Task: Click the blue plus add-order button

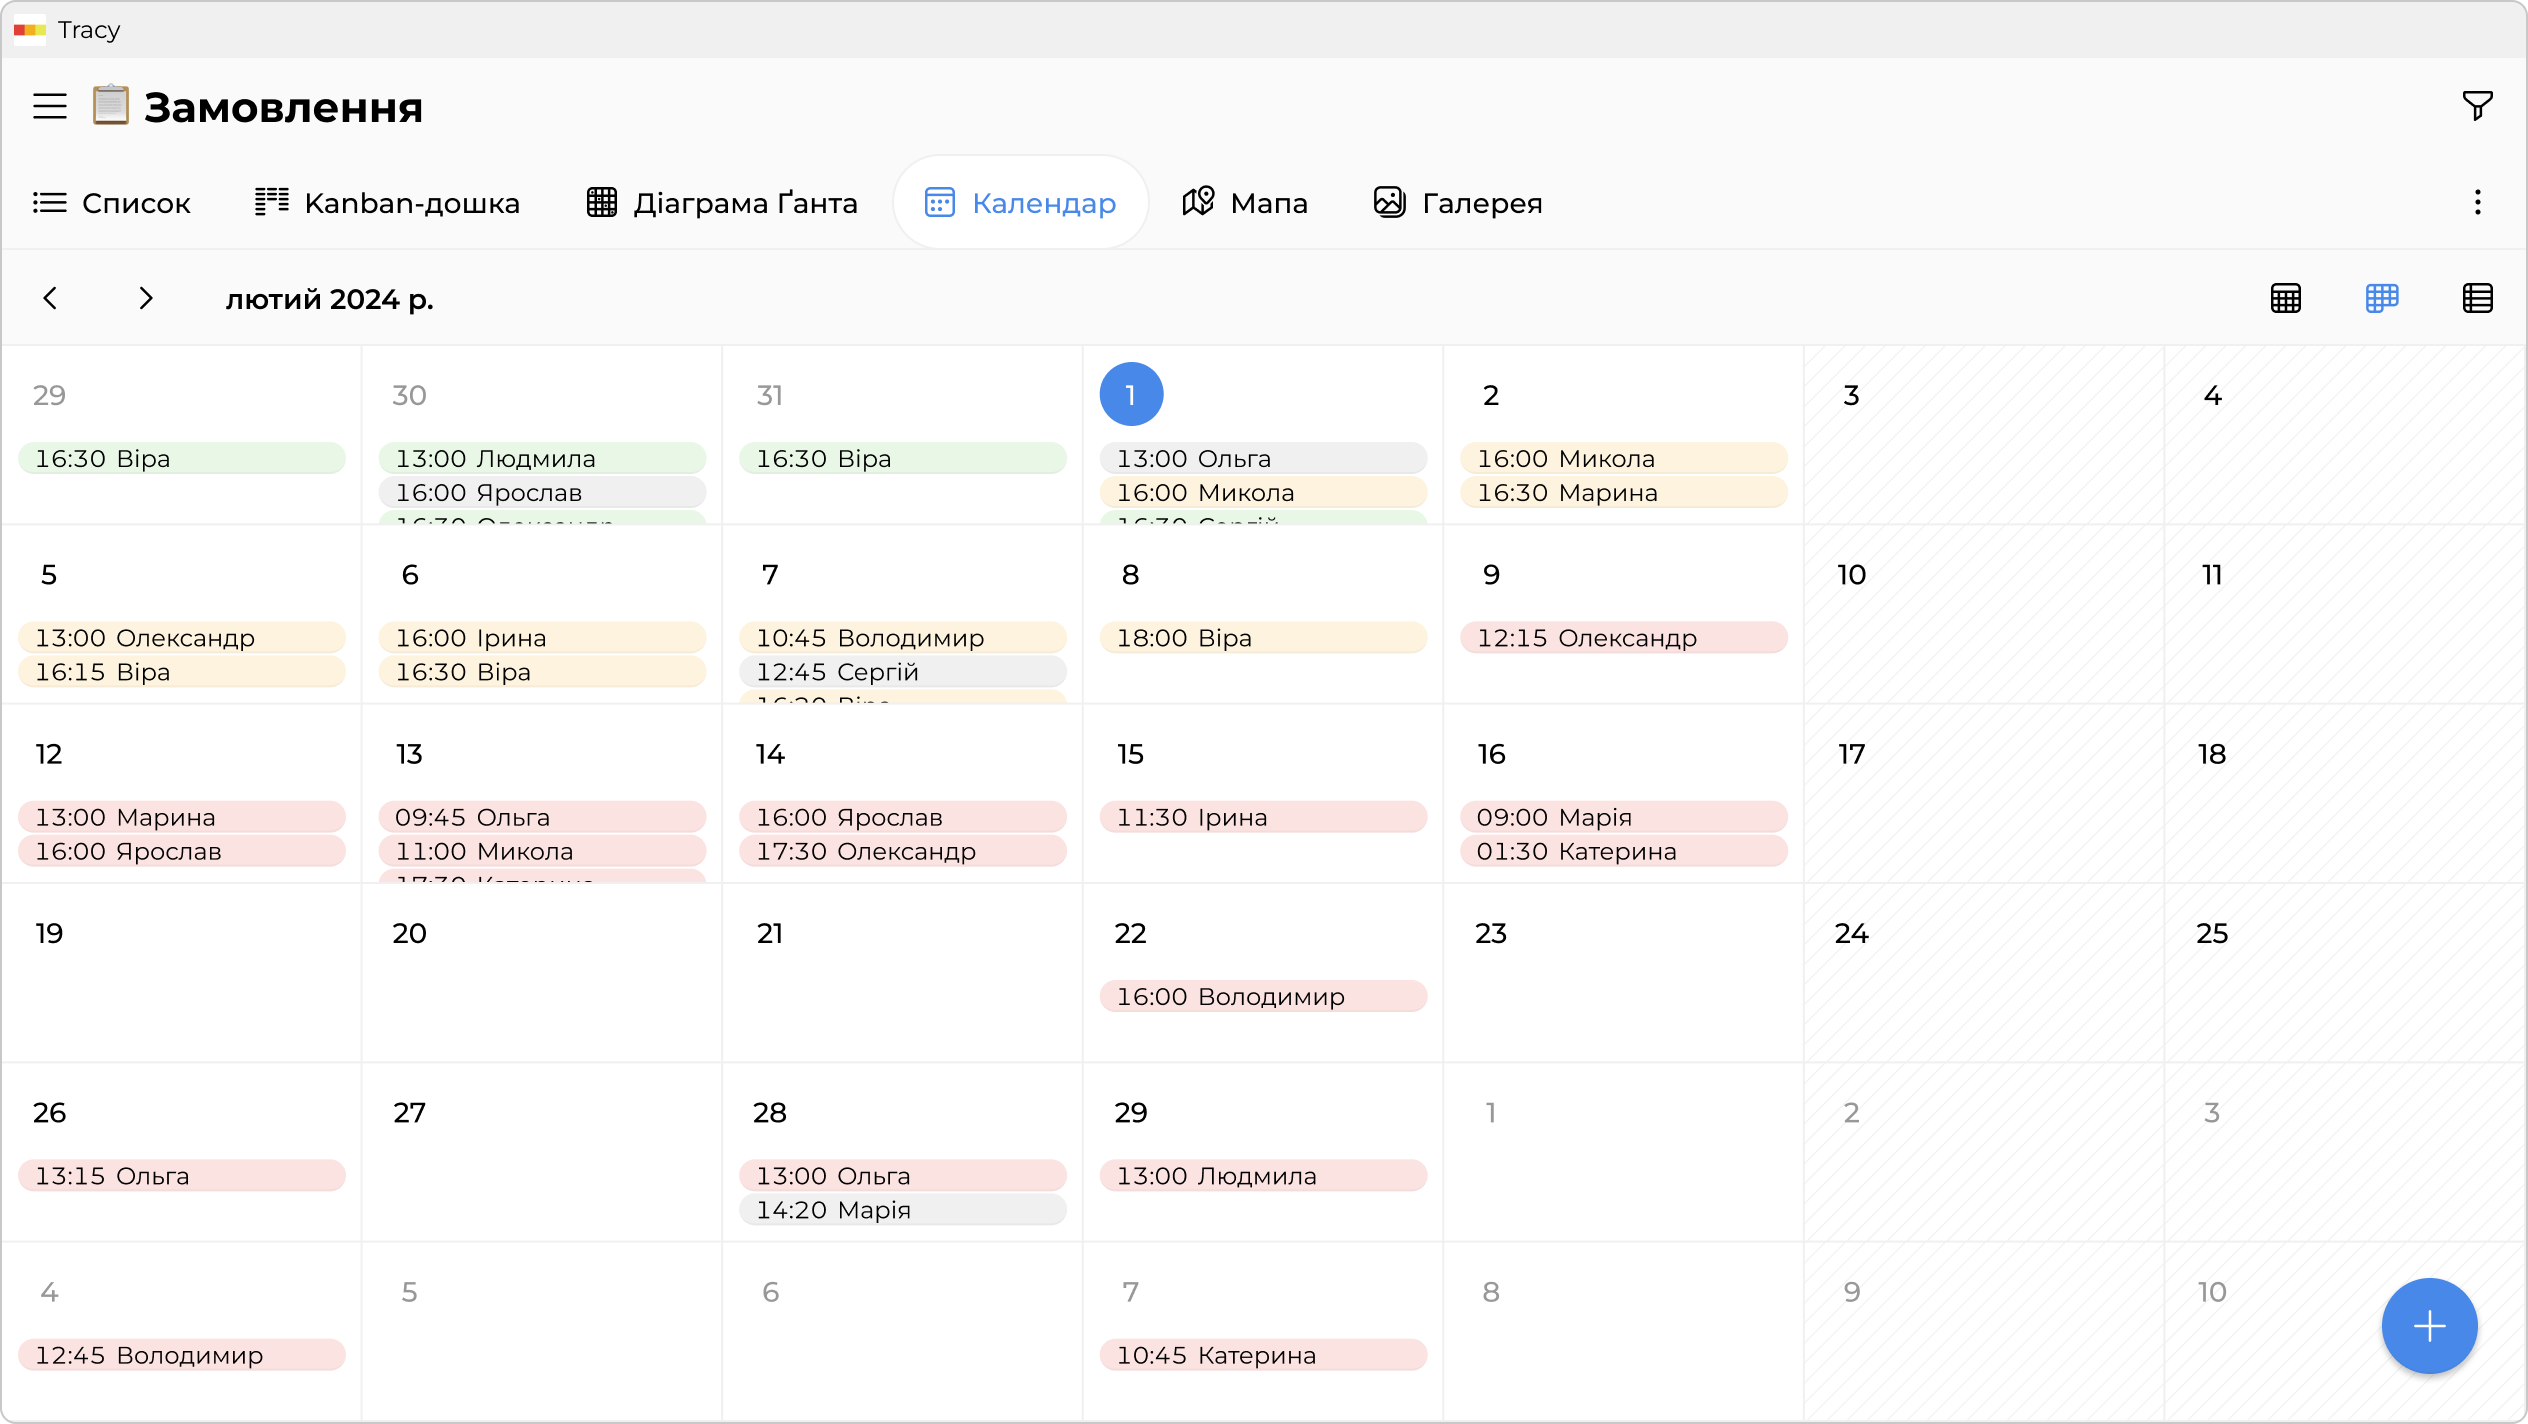Action: [x=2429, y=1326]
